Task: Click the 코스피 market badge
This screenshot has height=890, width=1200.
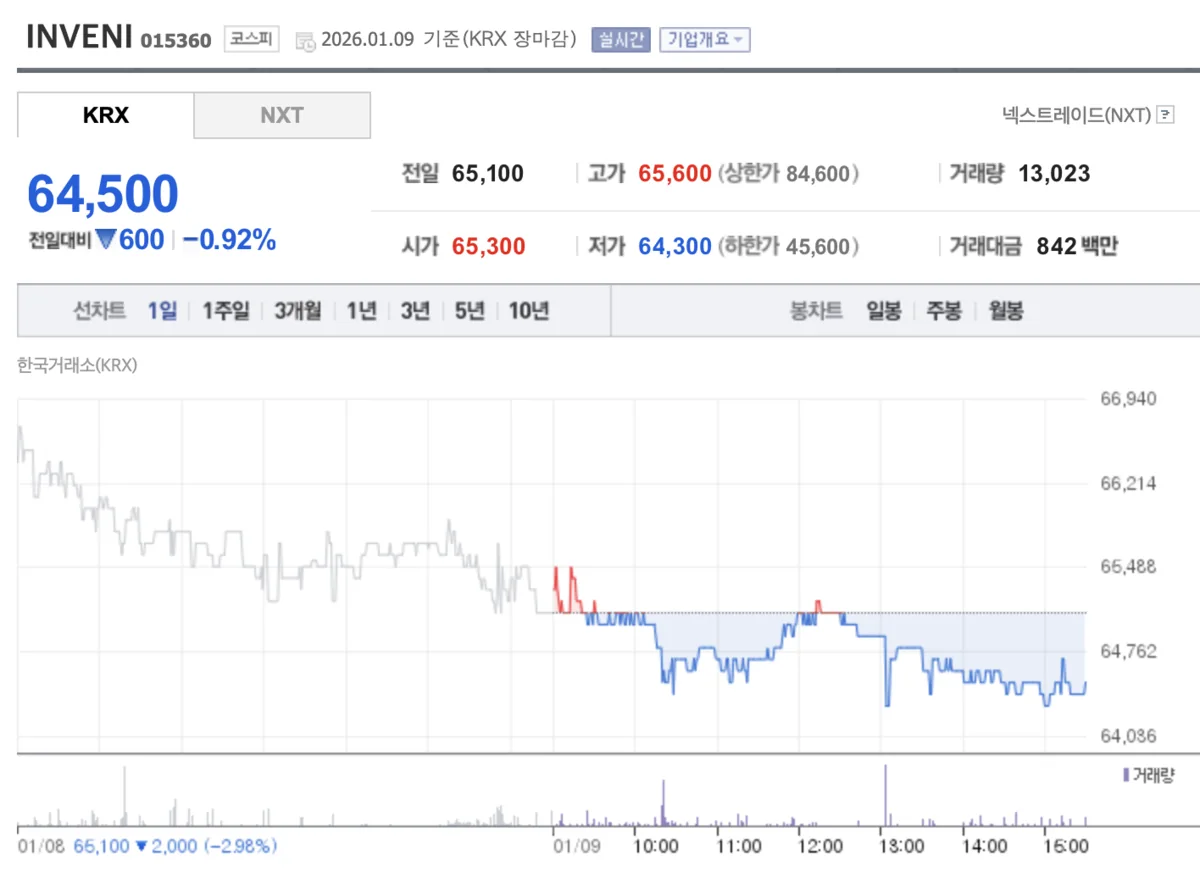Action: [251, 40]
